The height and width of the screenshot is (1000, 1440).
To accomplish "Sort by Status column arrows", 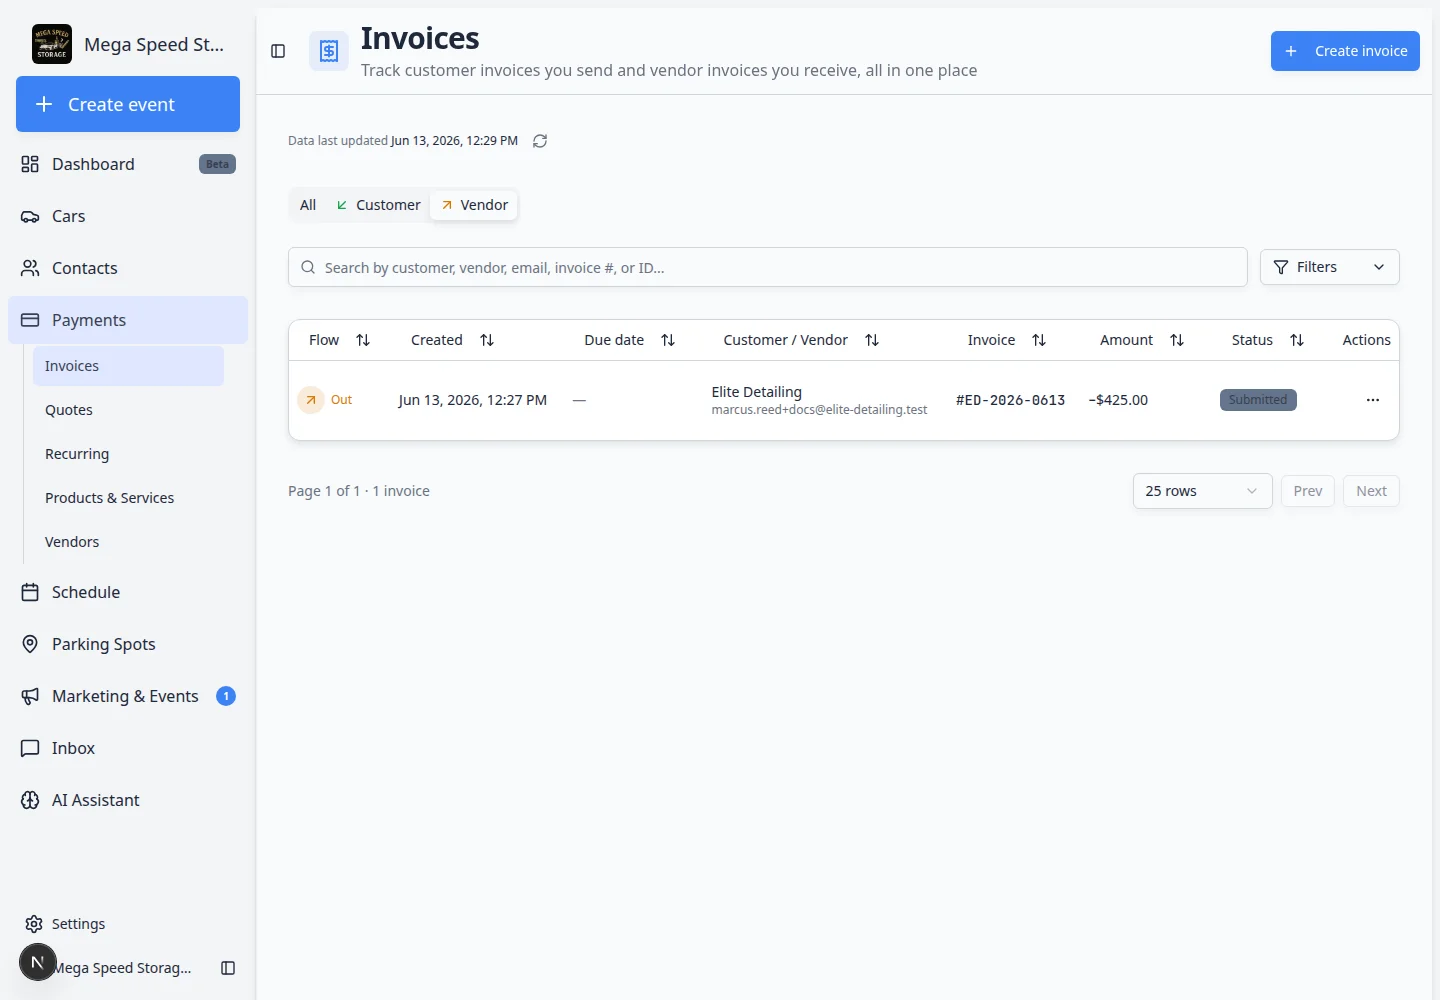I will coord(1297,340).
